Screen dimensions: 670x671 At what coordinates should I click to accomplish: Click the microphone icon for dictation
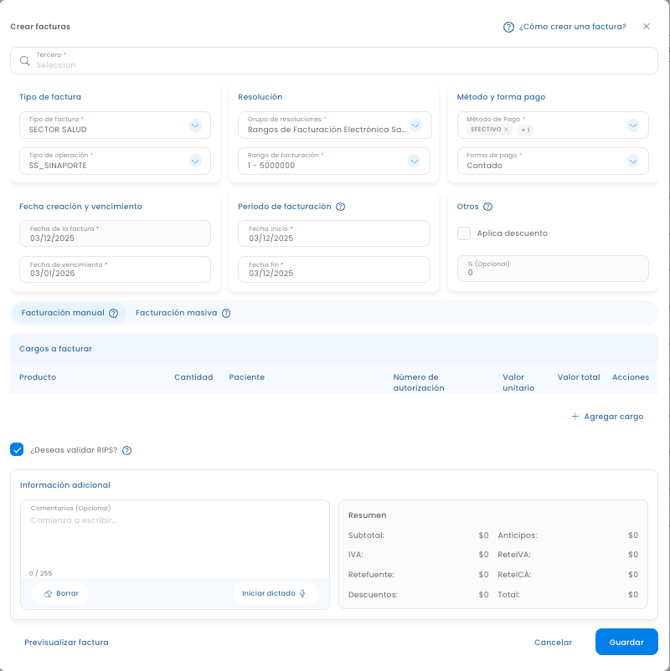(x=303, y=594)
